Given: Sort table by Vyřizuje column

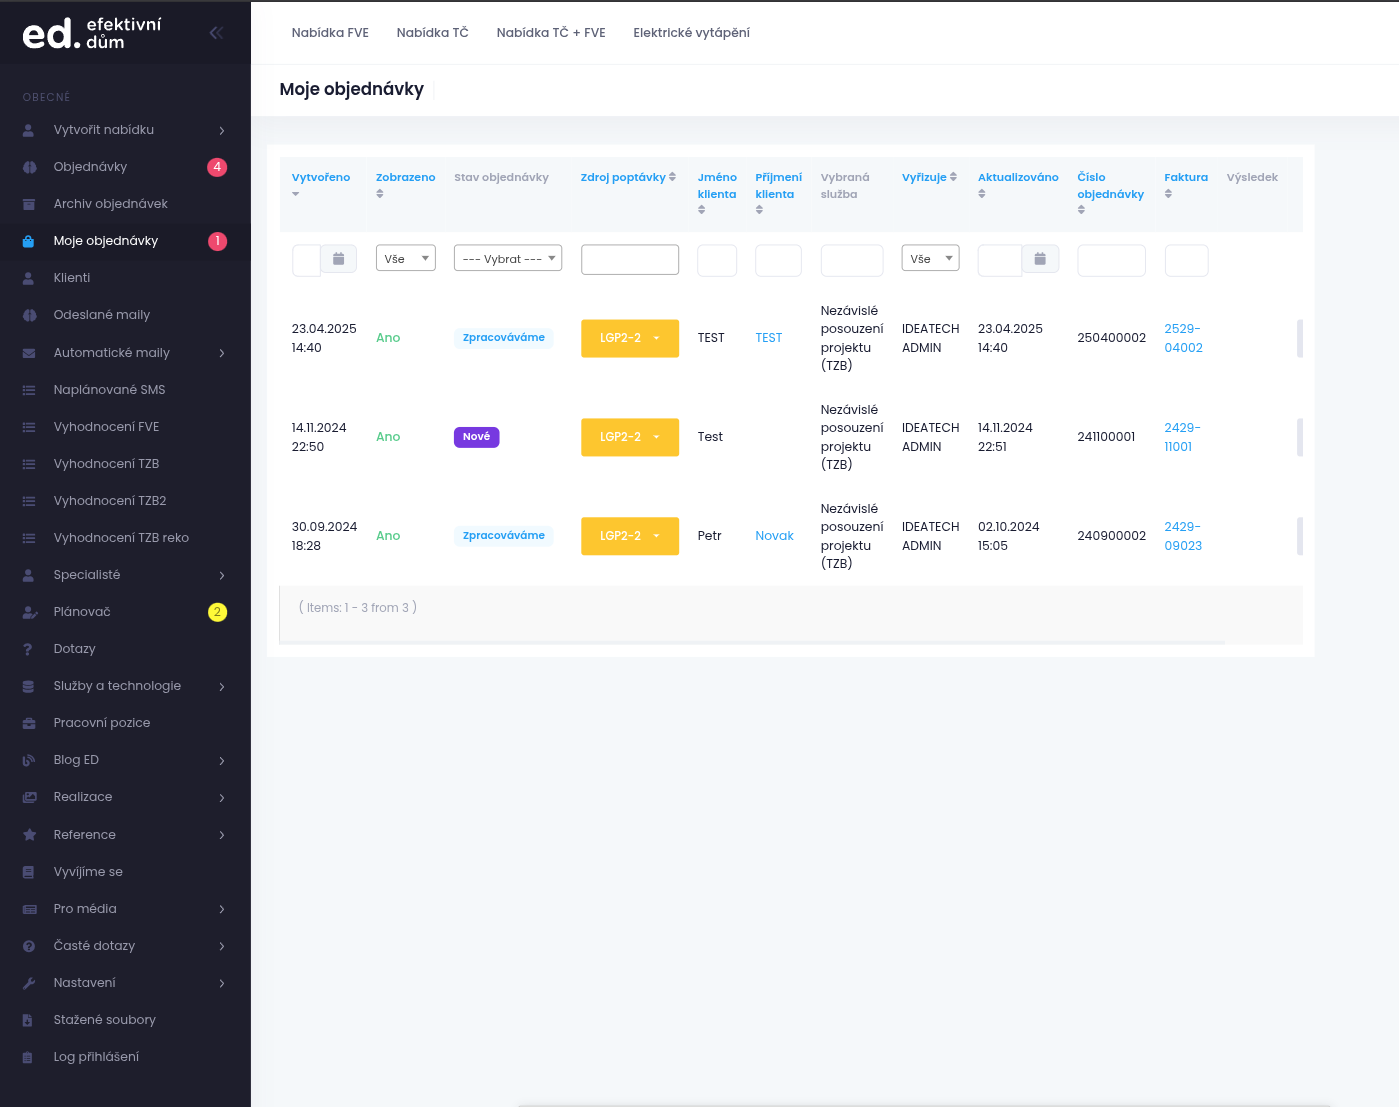Looking at the screenshot, I should [x=928, y=177].
